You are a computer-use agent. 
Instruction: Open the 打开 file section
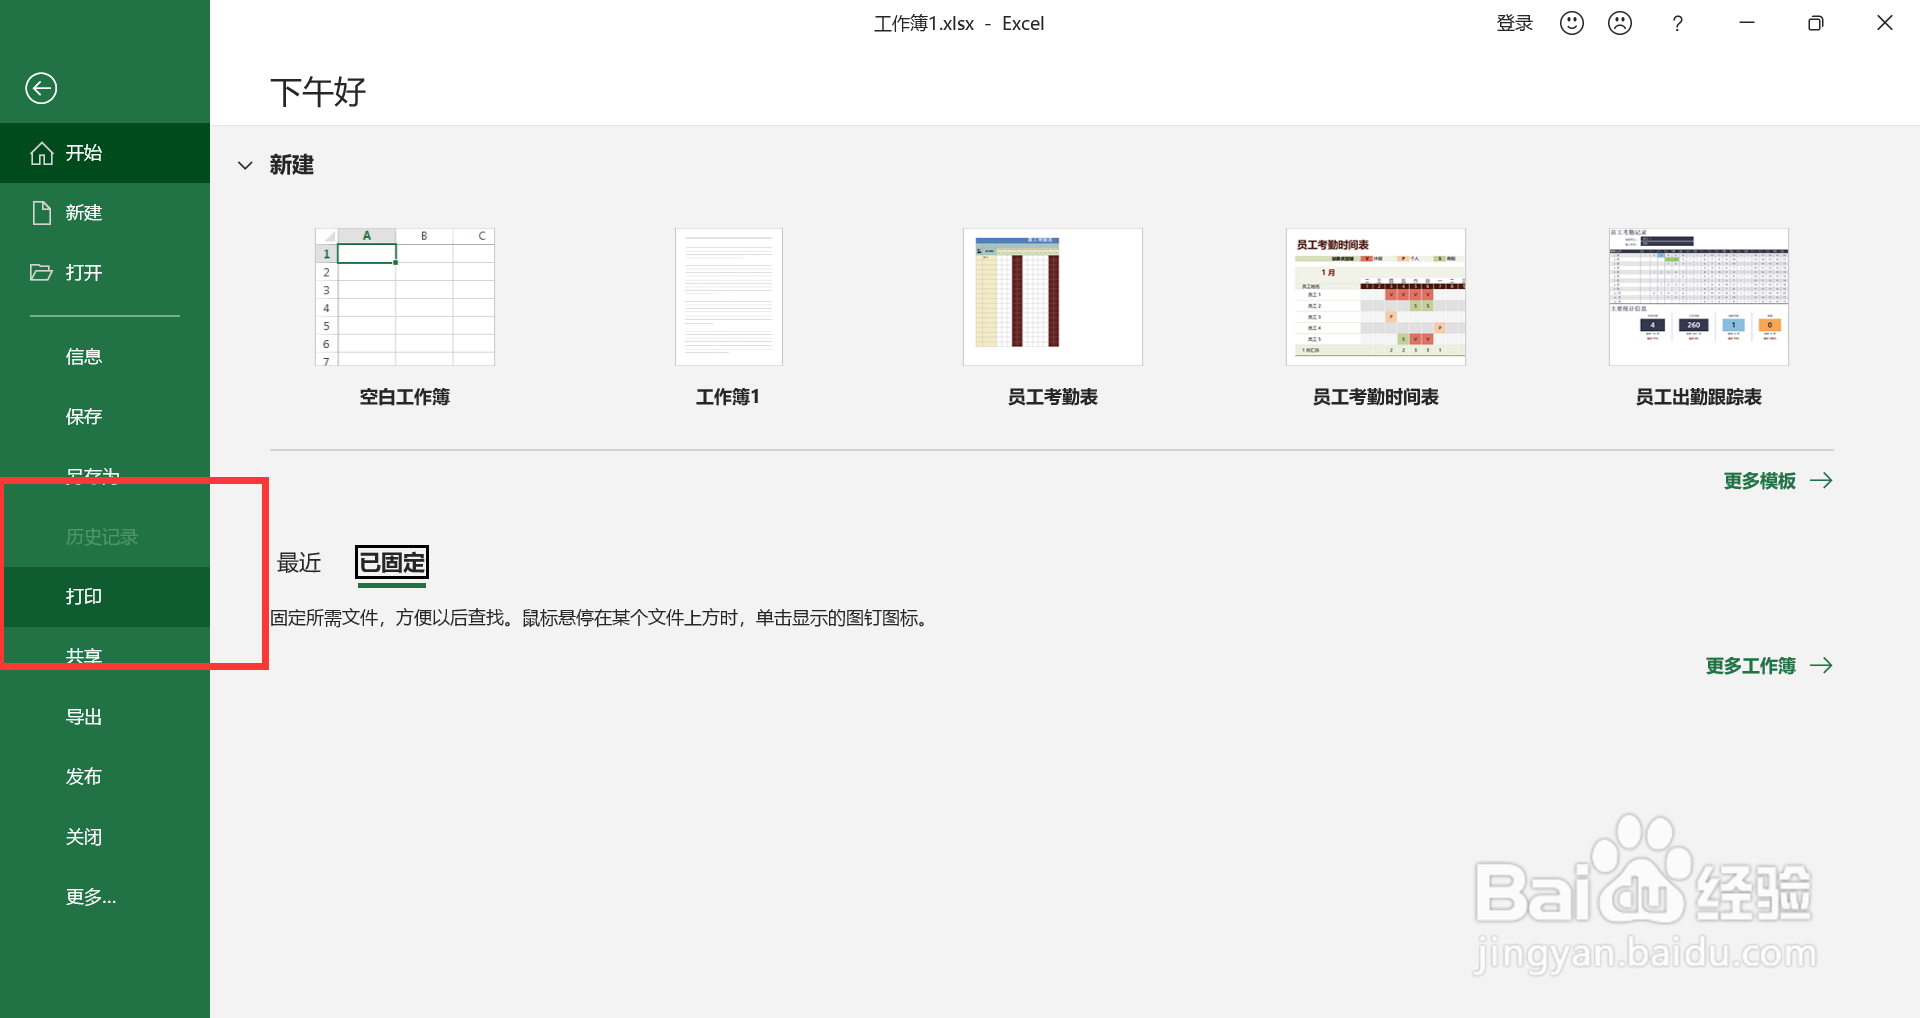coord(84,272)
